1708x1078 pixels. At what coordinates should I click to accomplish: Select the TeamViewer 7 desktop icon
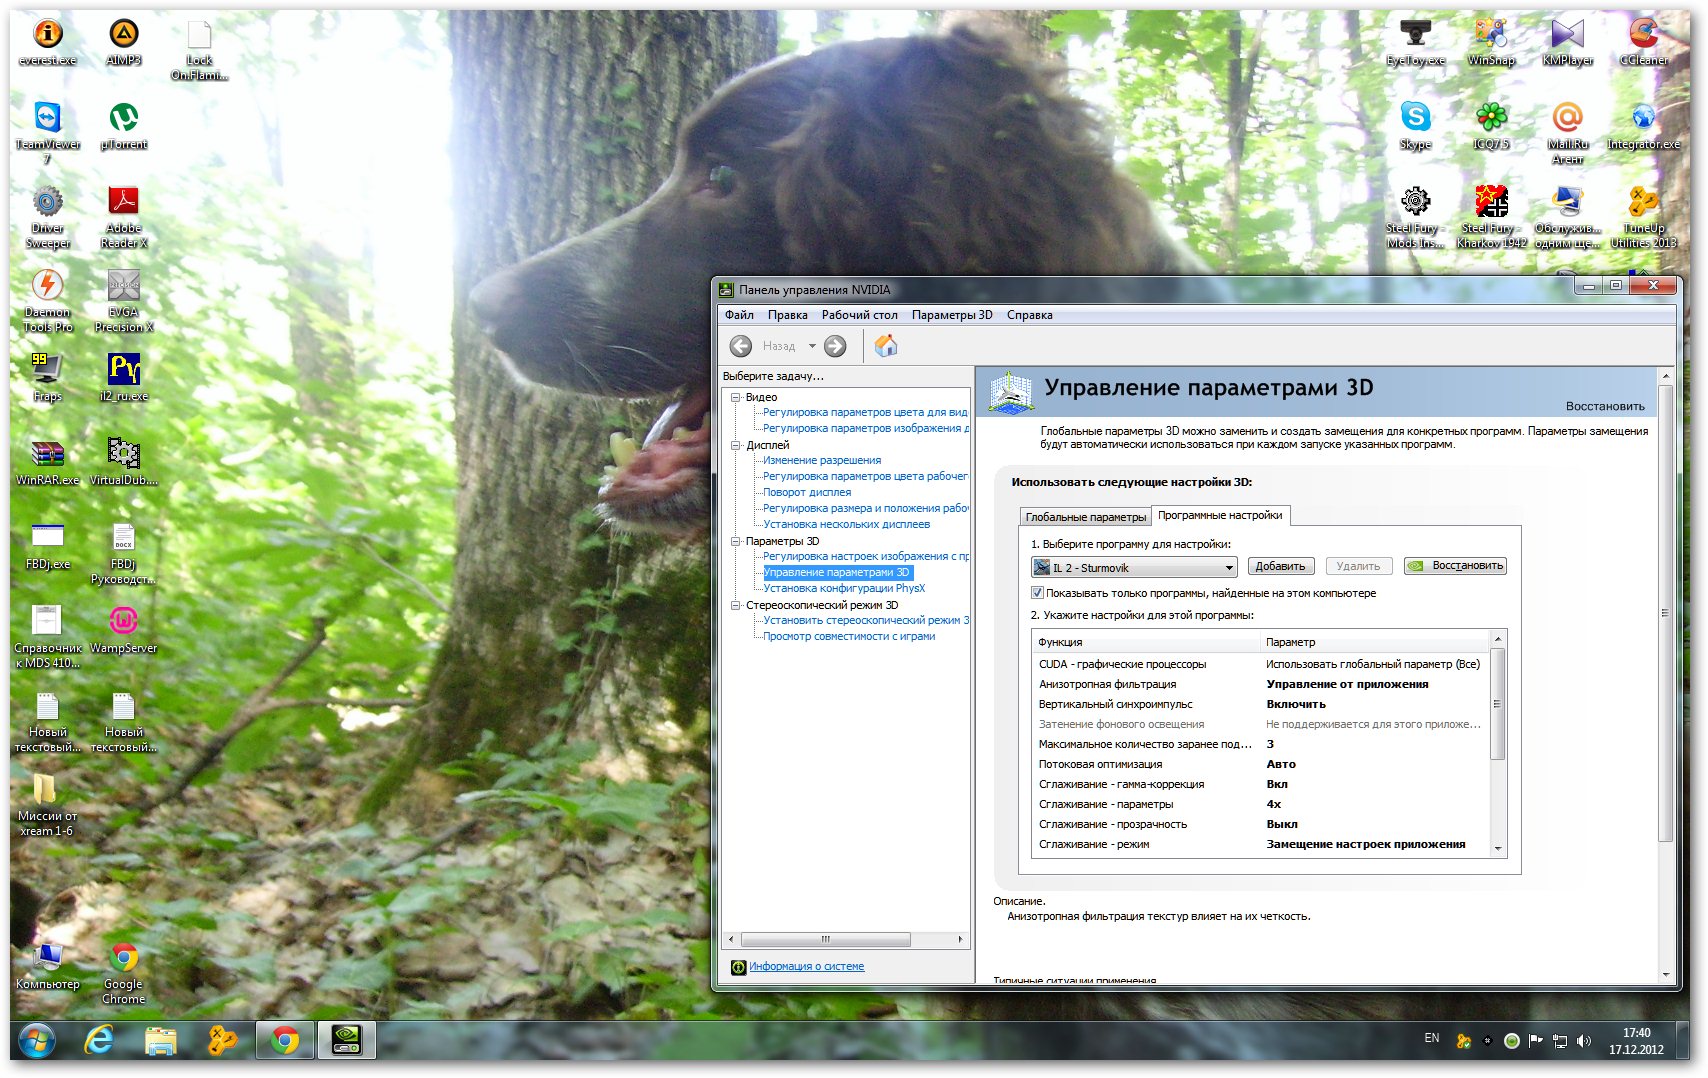[x=47, y=133]
